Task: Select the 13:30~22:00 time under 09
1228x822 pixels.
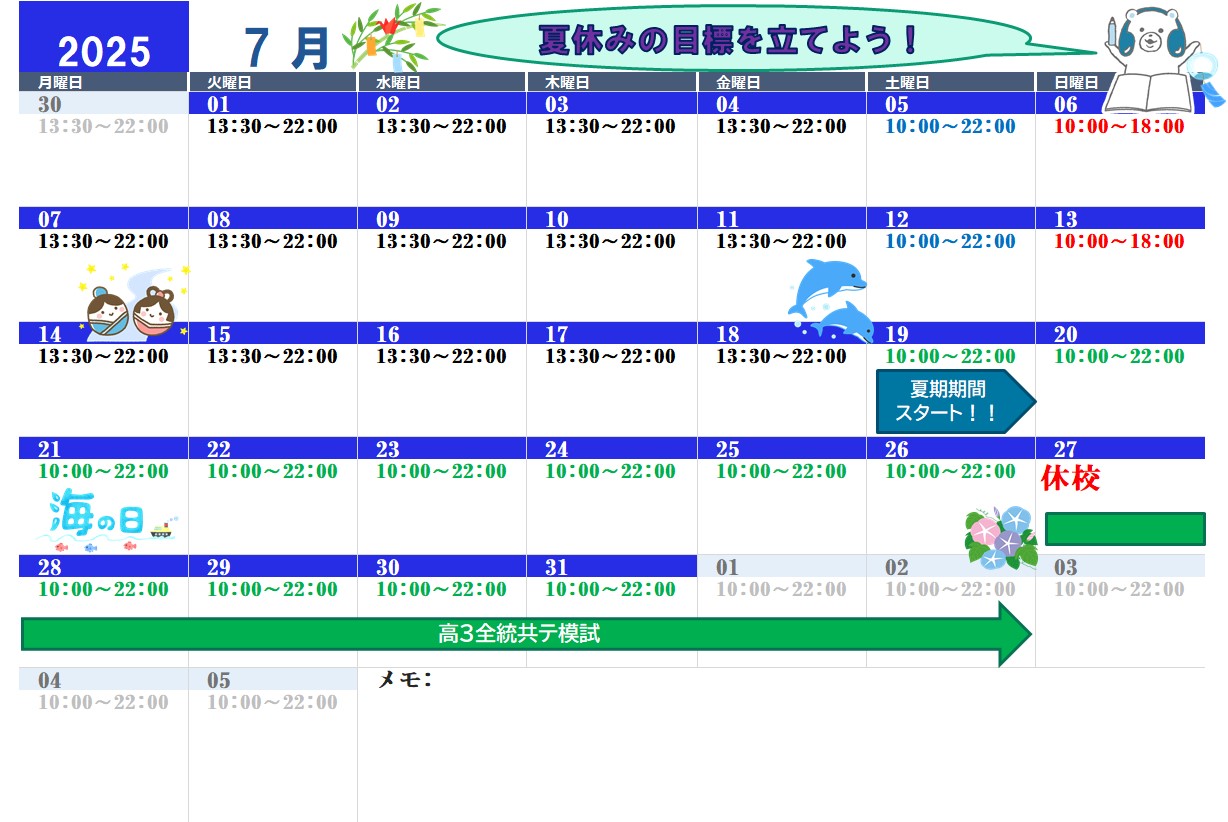Action: click(x=441, y=242)
